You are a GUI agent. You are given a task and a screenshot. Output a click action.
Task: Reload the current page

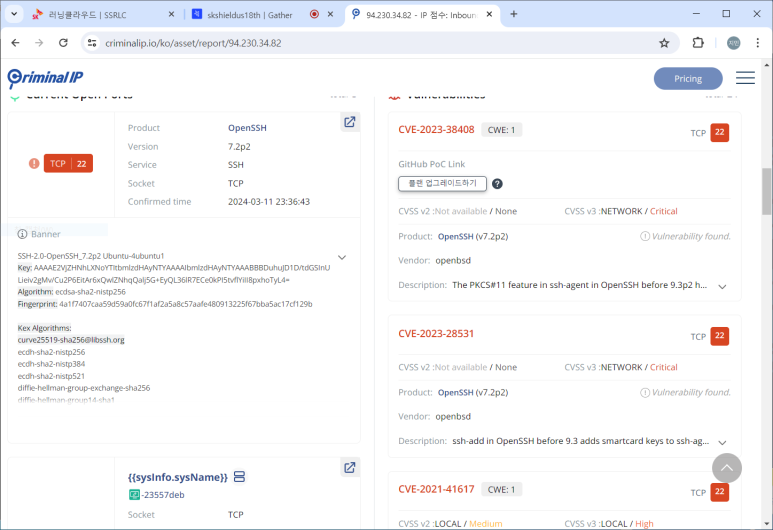63,43
